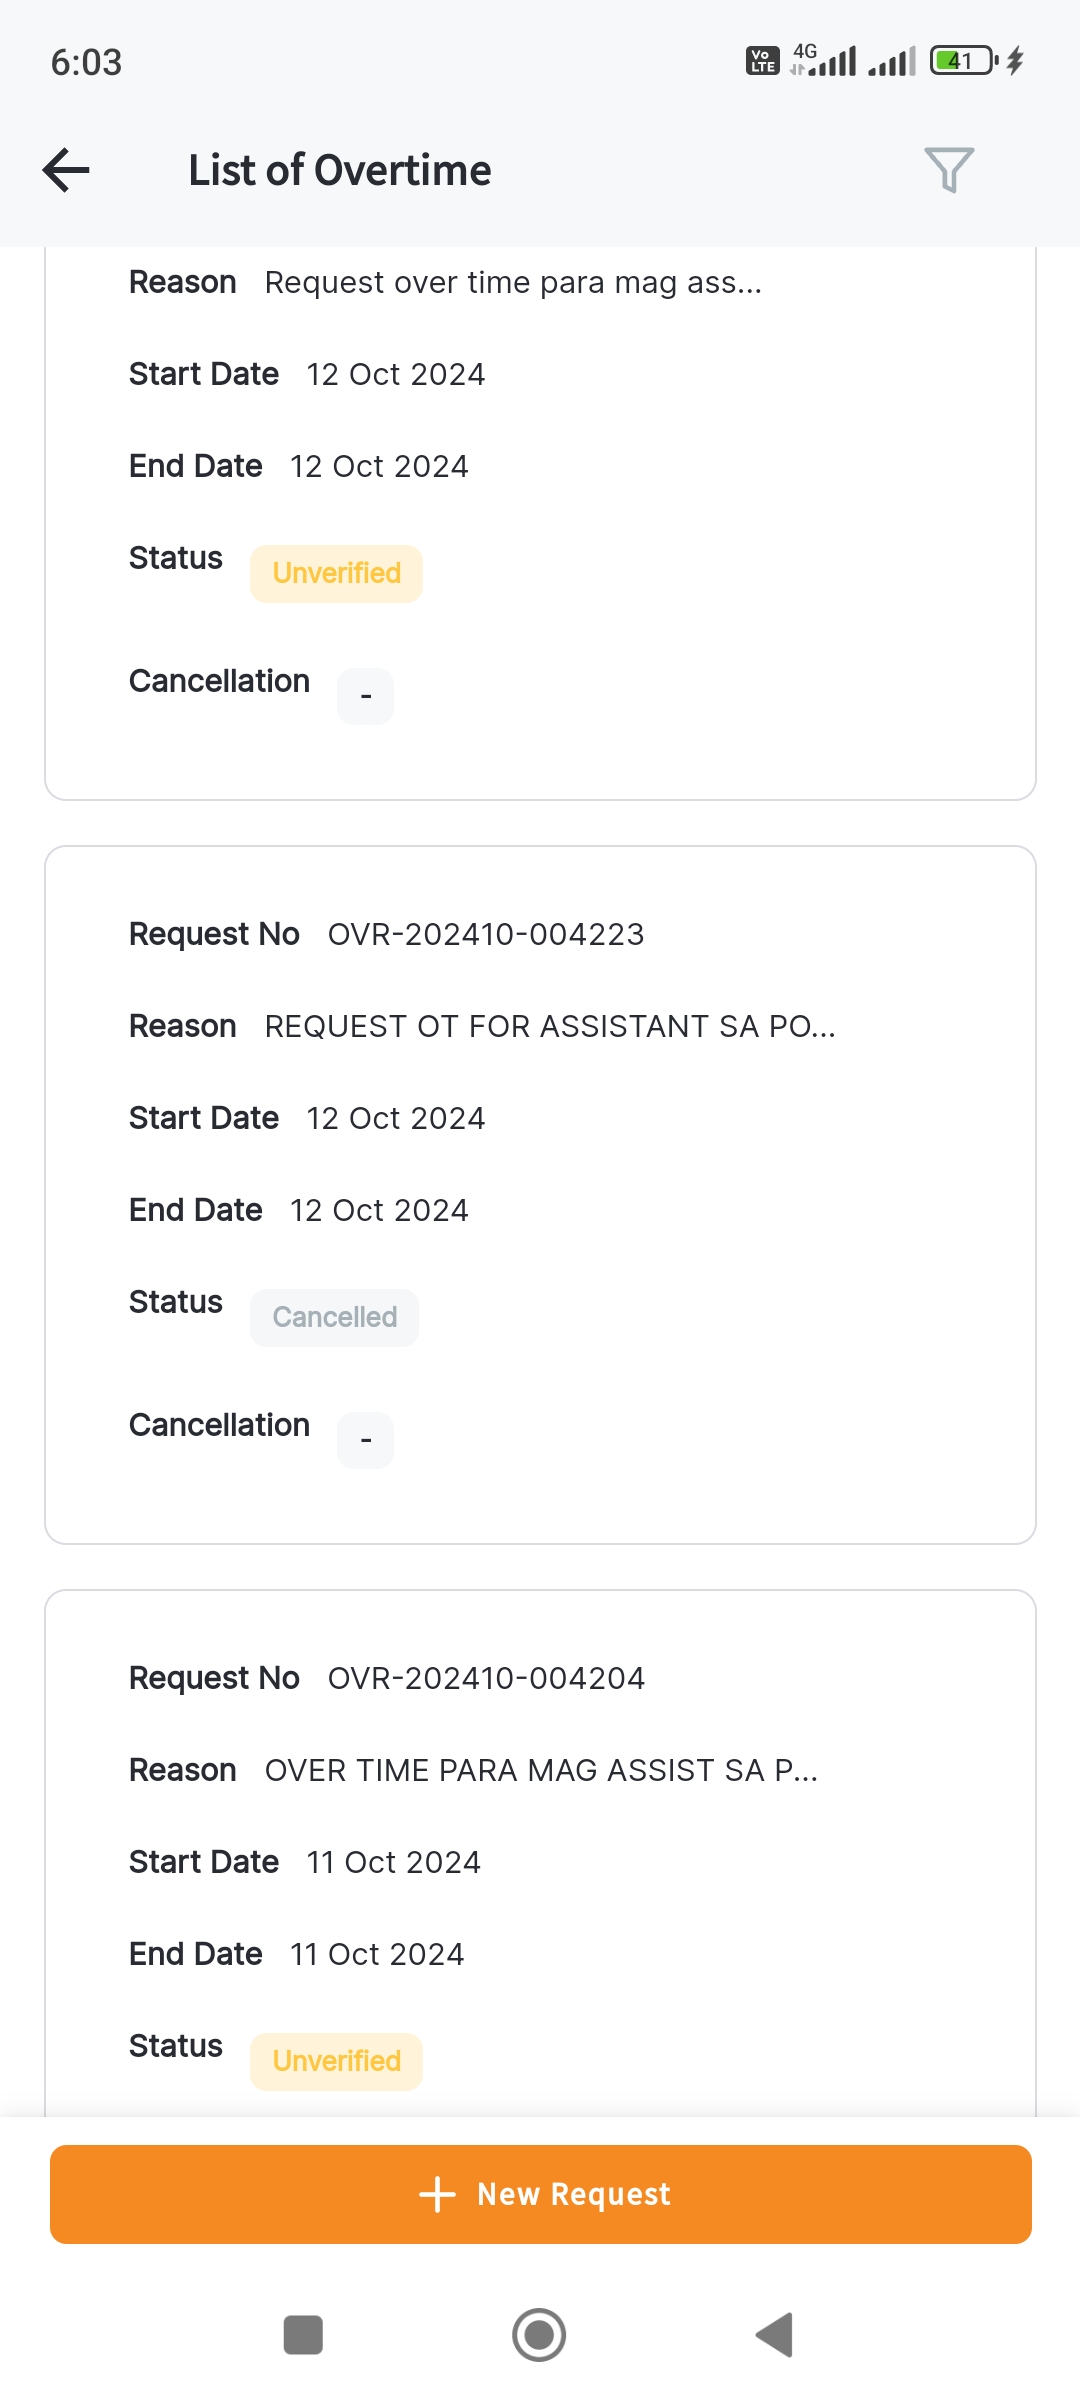Open request OVR-202410-004204
Screen dimensions: 1080x2400
[486, 1678]
